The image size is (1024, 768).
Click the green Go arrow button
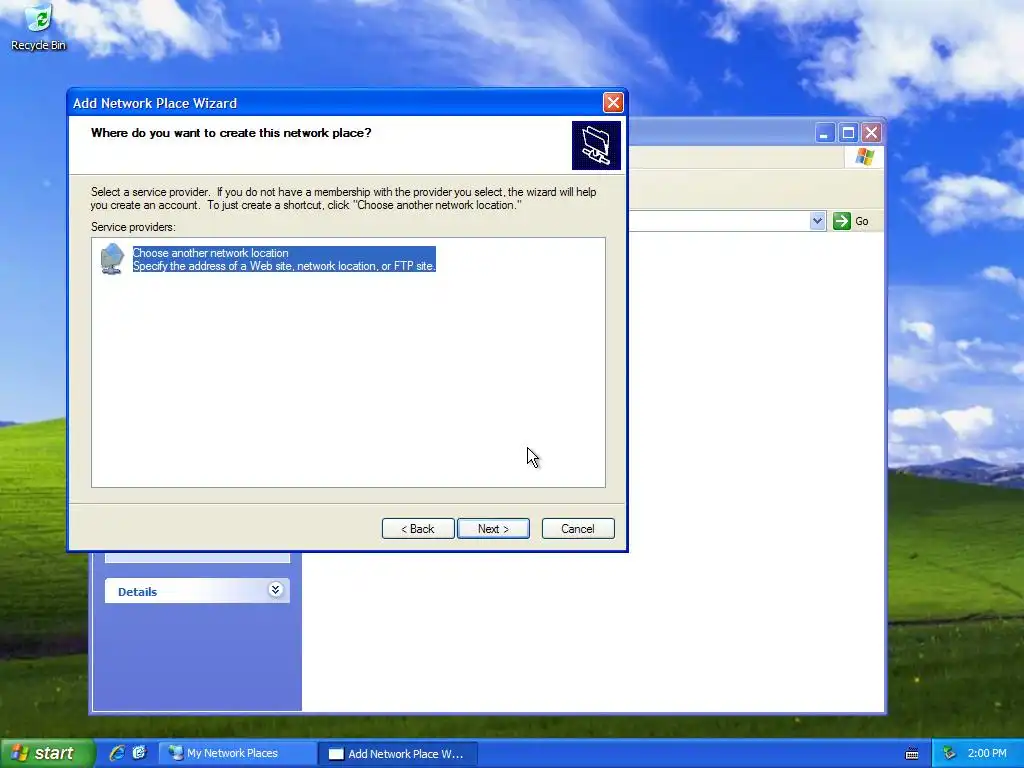click(842, 221)
